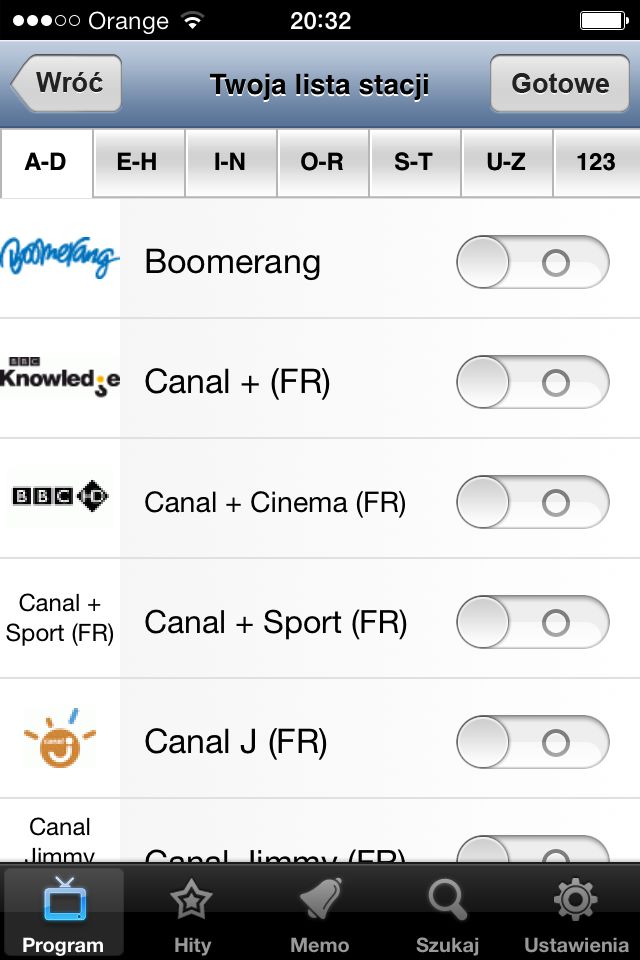The width and height of the screenshot is (640, 960).
Task: Go back with the Wróć button
Action: point(66,83)
